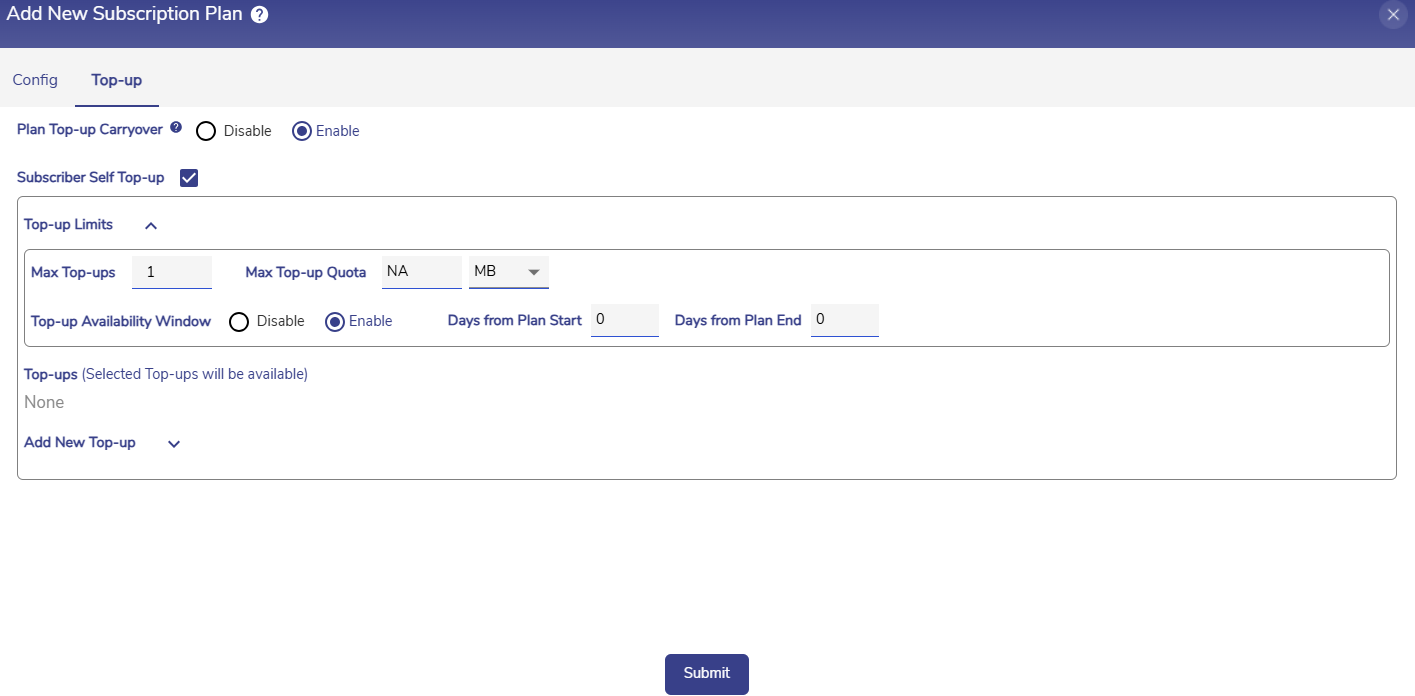Click the Max Top-up Quota value field
The image size is (1415, 696).
421,272
